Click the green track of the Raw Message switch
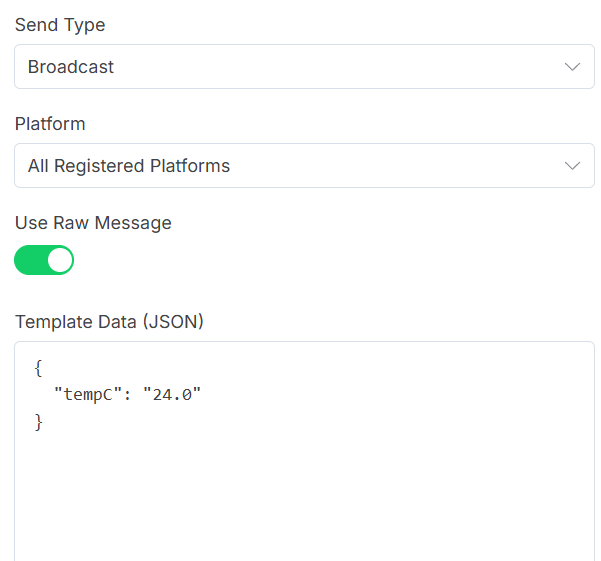The image size is (601, 561). coord(31,260)
